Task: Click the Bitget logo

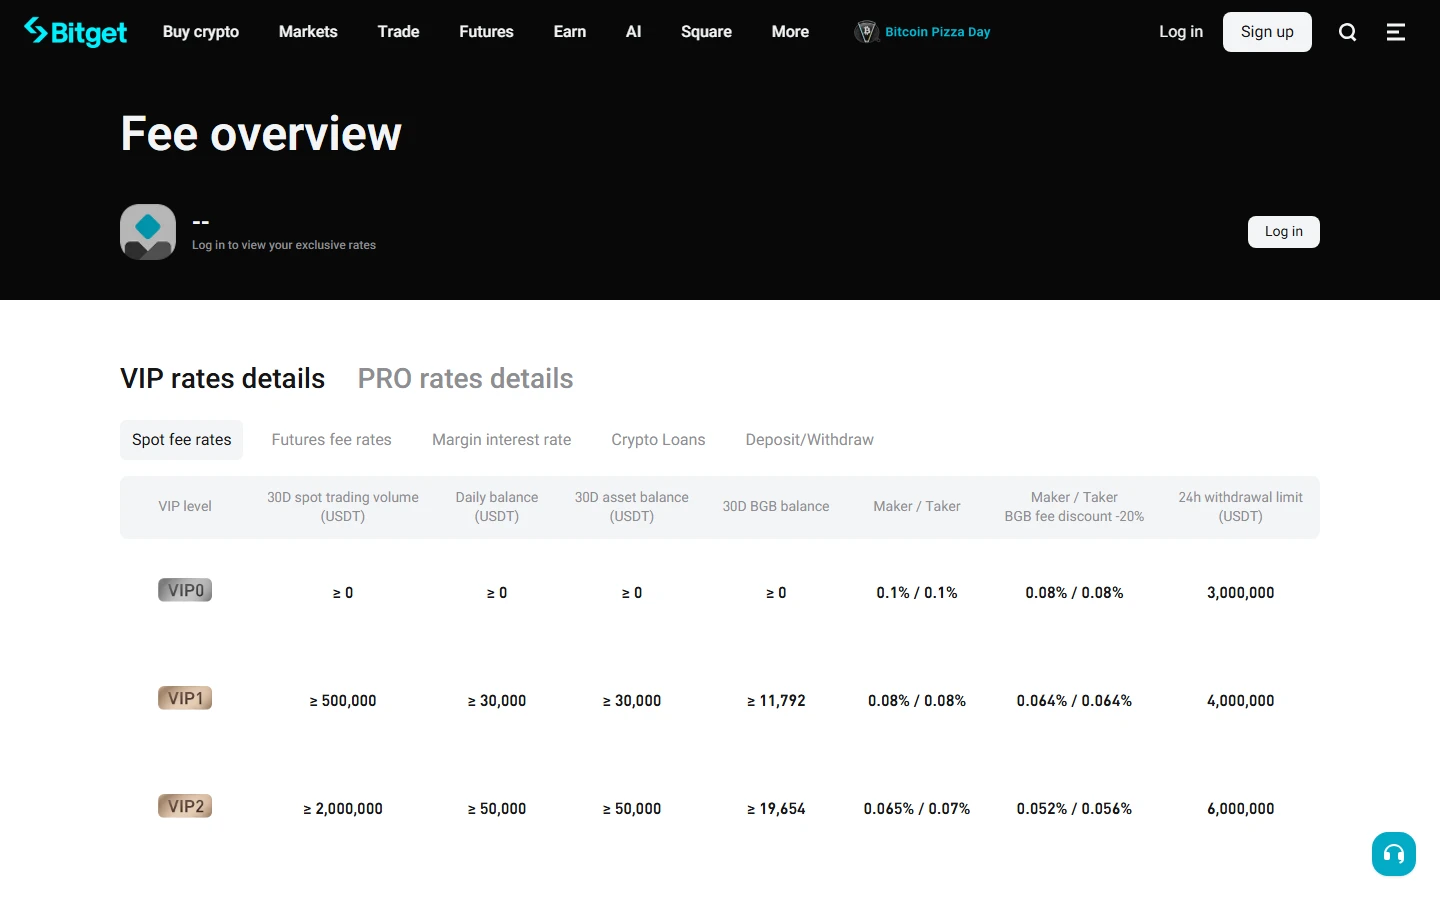Action: [75, 32]
